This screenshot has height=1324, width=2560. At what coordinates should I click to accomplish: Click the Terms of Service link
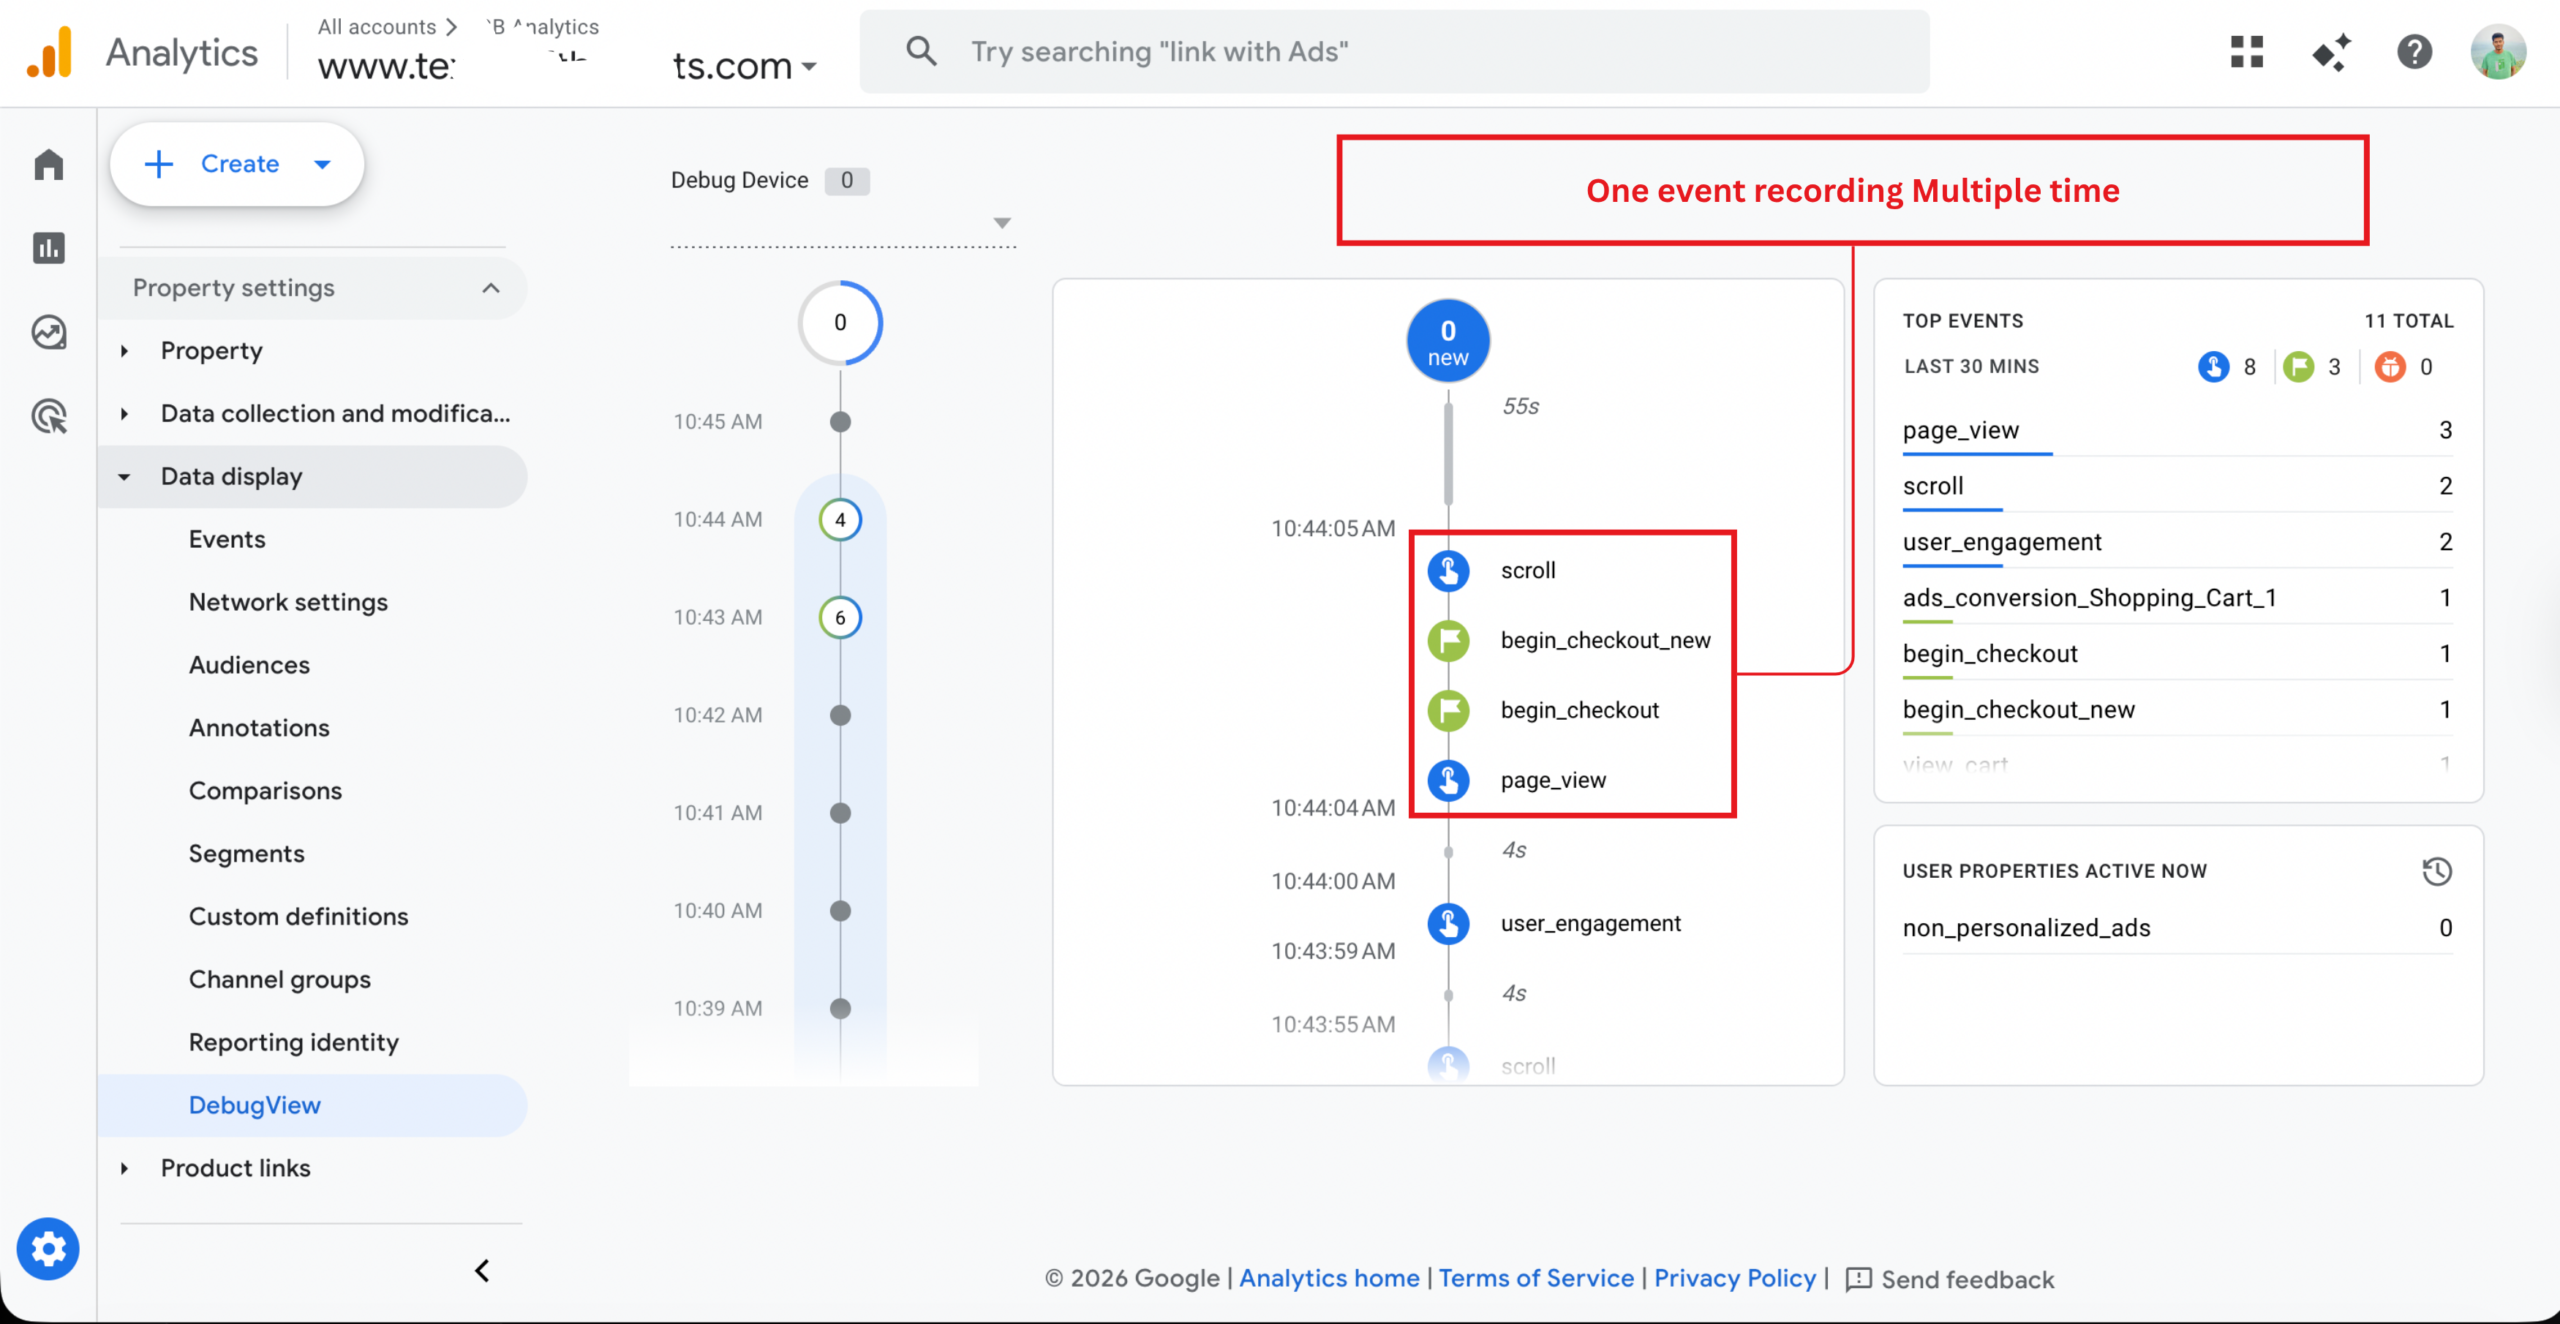tap(1536, 1278)
